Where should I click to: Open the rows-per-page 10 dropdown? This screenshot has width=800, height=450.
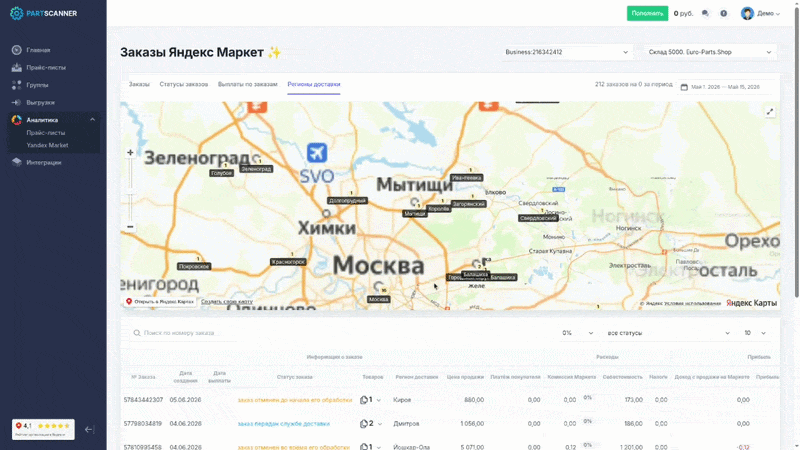755,333
